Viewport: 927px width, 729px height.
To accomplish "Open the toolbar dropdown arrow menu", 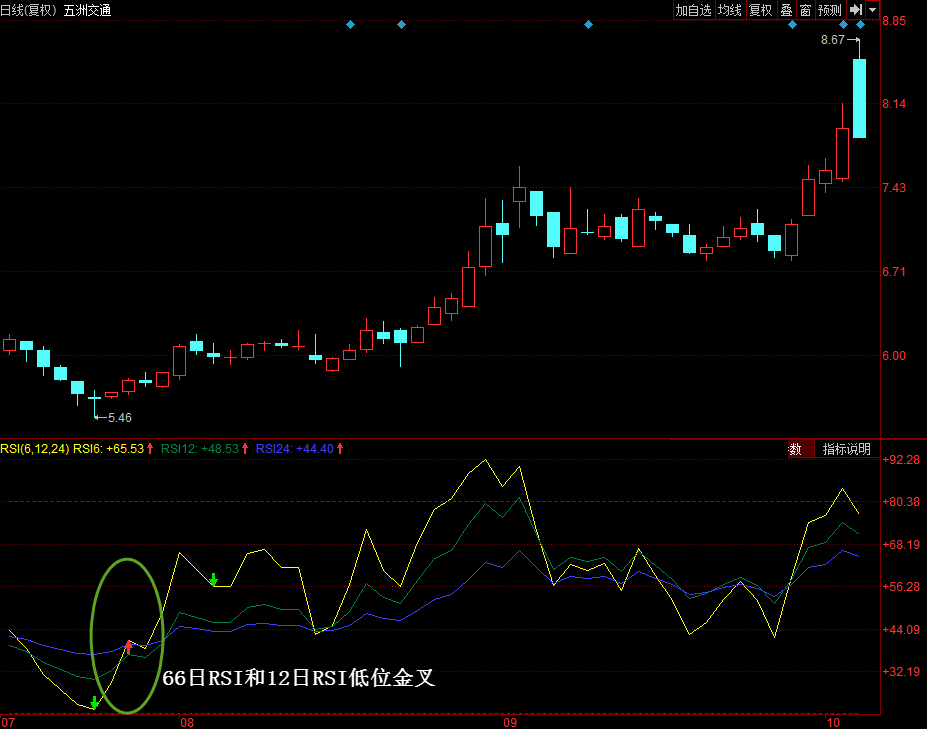I will tap(872, 10).
